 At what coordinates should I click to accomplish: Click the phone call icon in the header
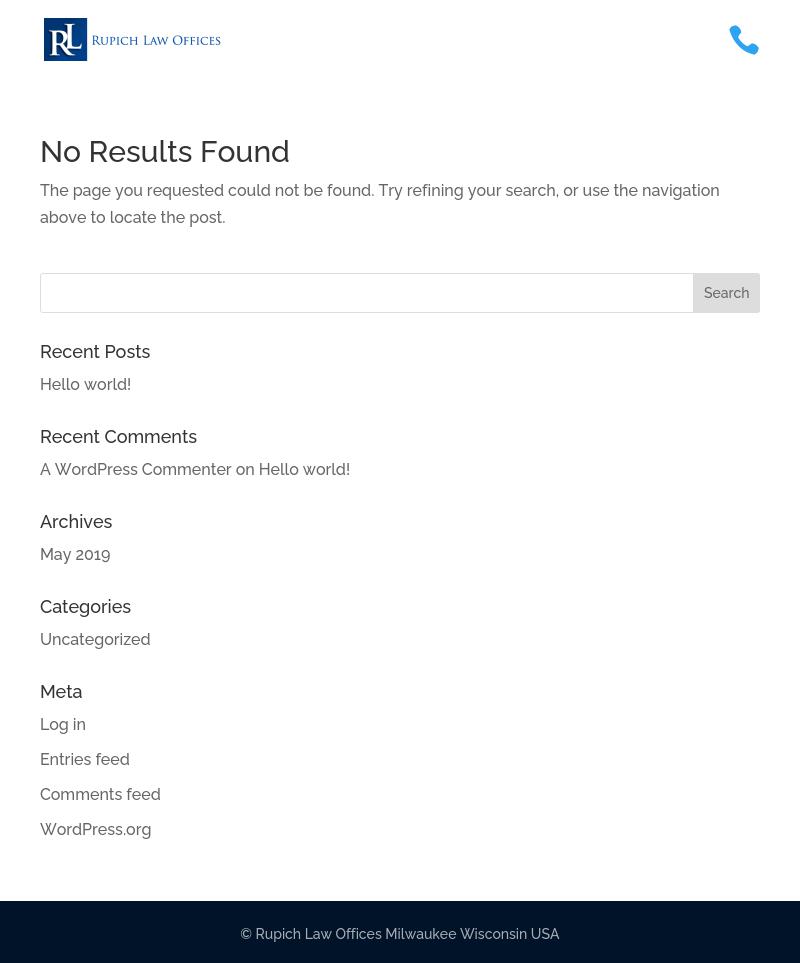[x=744, y=40]
